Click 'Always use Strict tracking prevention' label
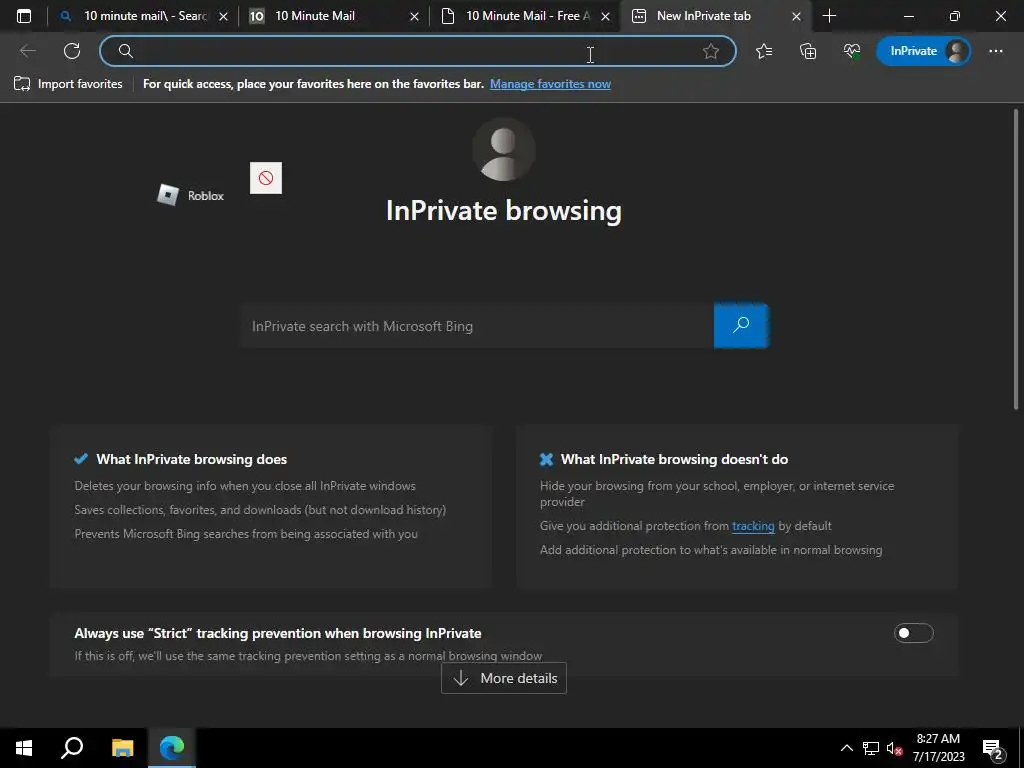Screen dimensions: 1024x768 [x=278, y=633]
